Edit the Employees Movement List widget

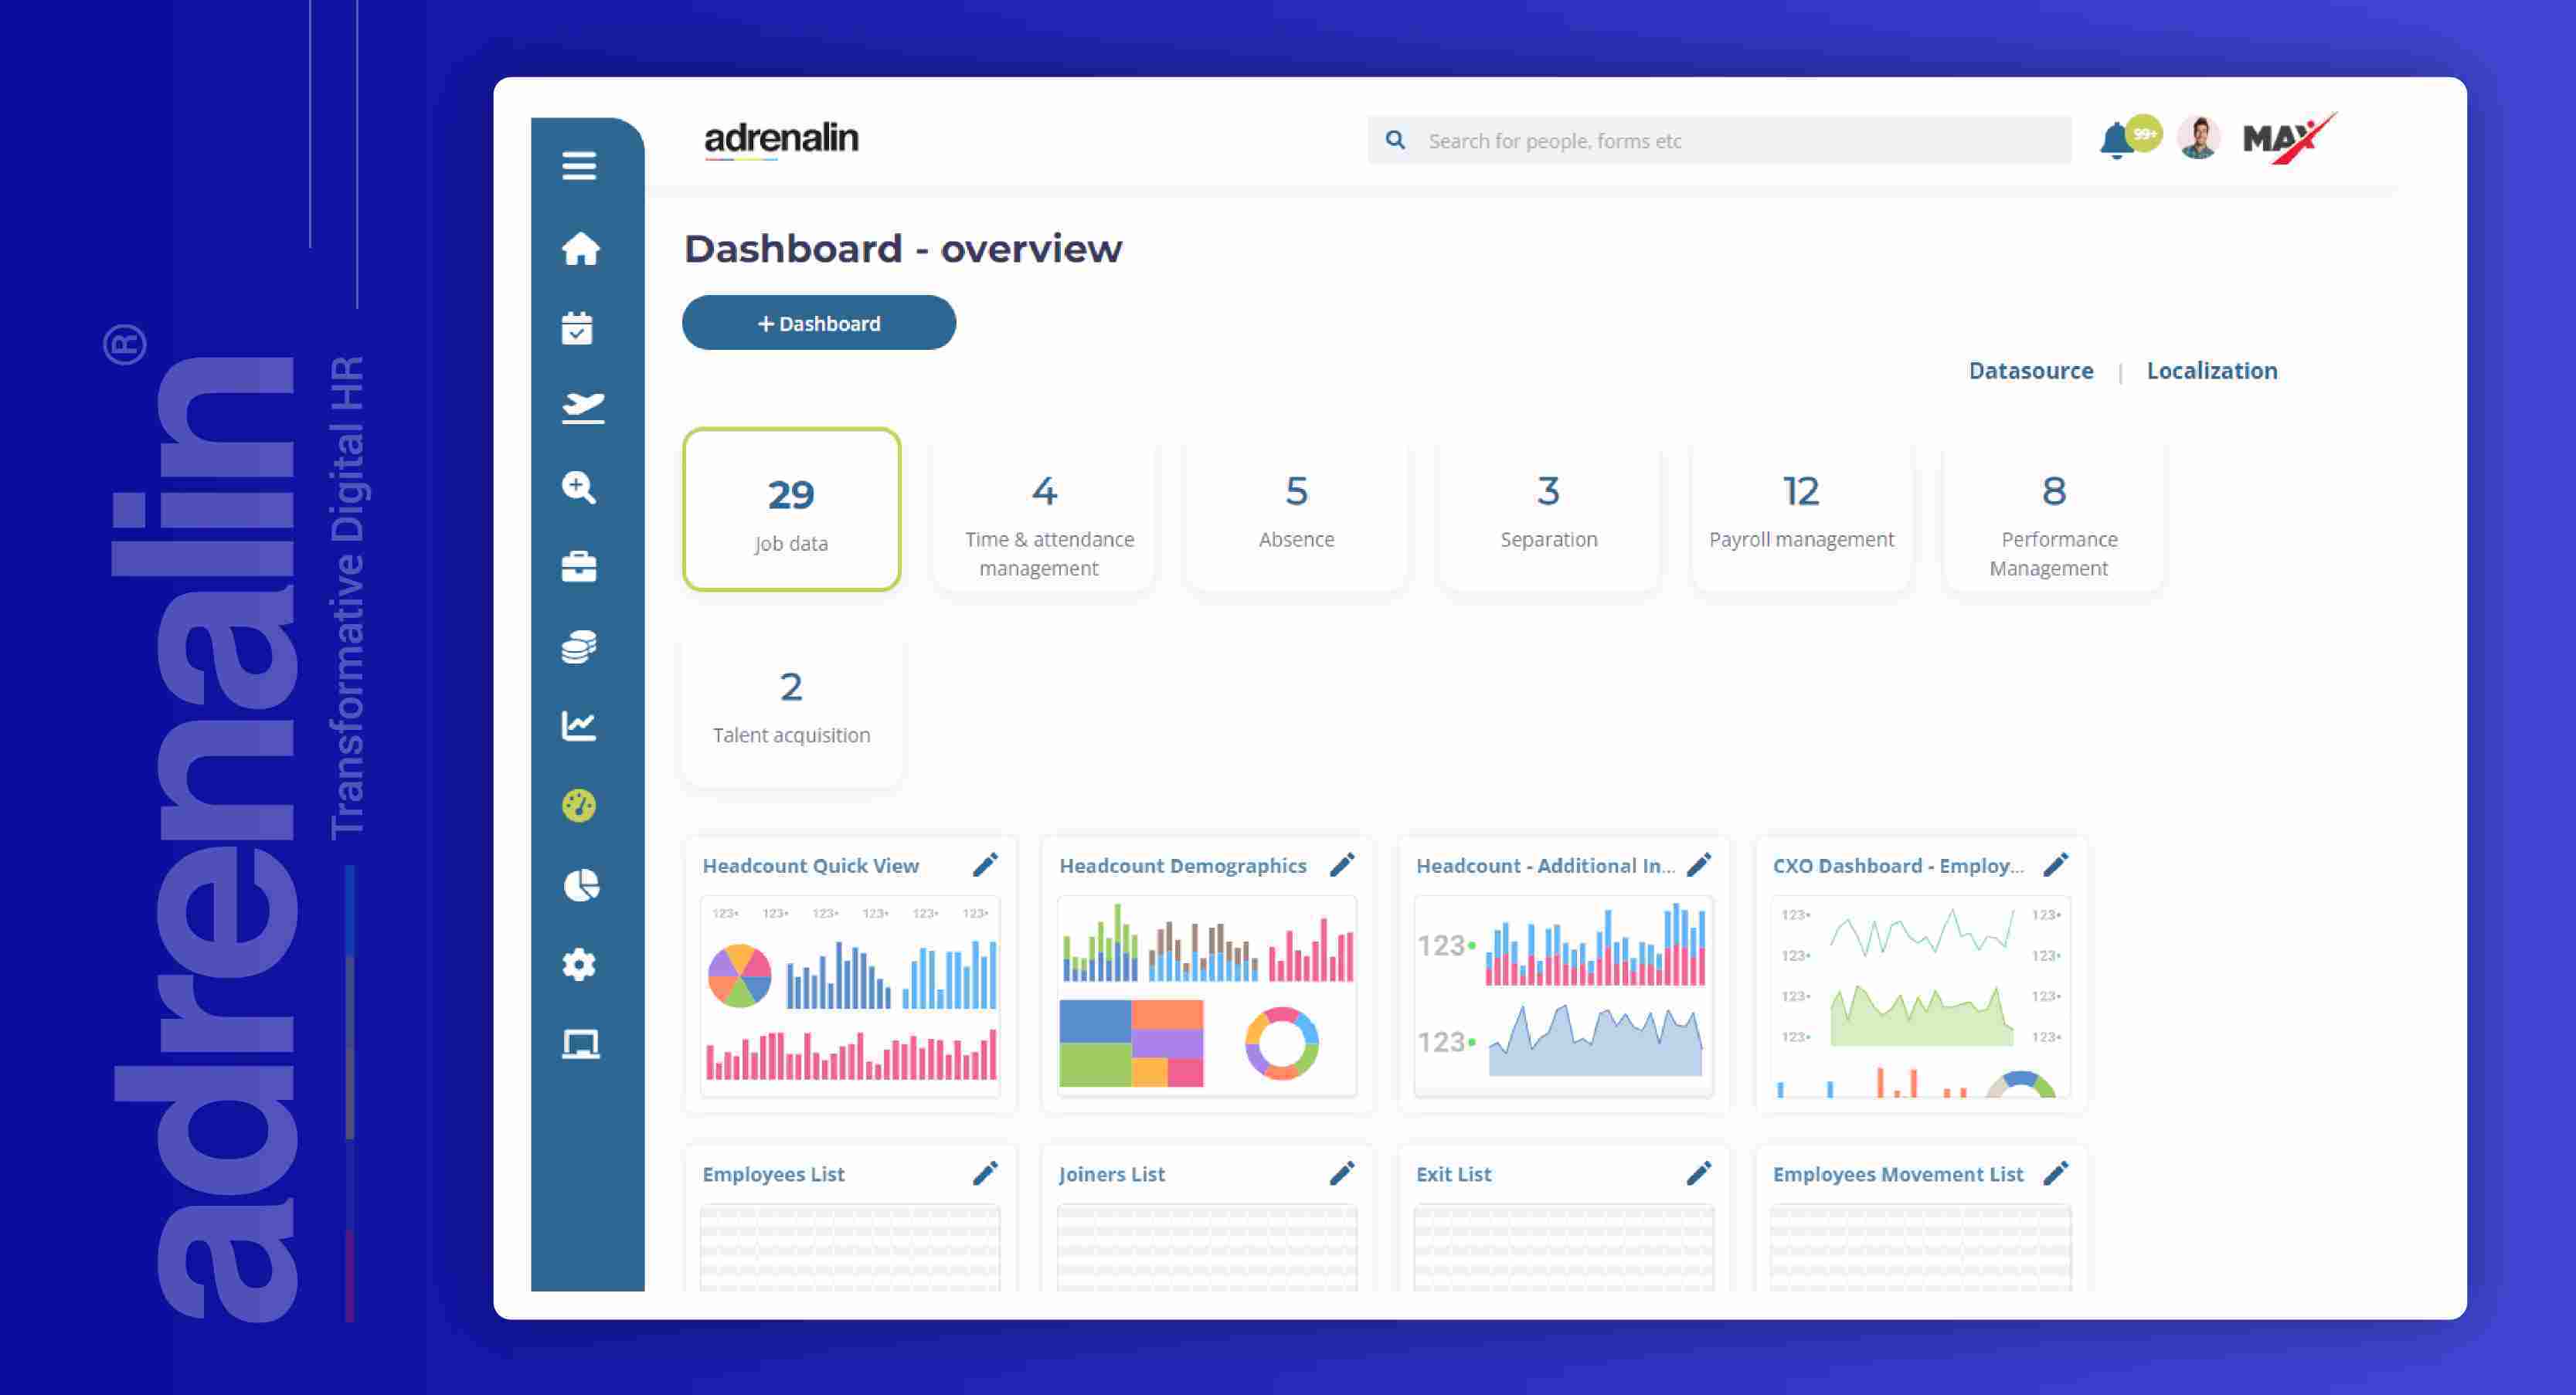[x=2056, y=1173]
